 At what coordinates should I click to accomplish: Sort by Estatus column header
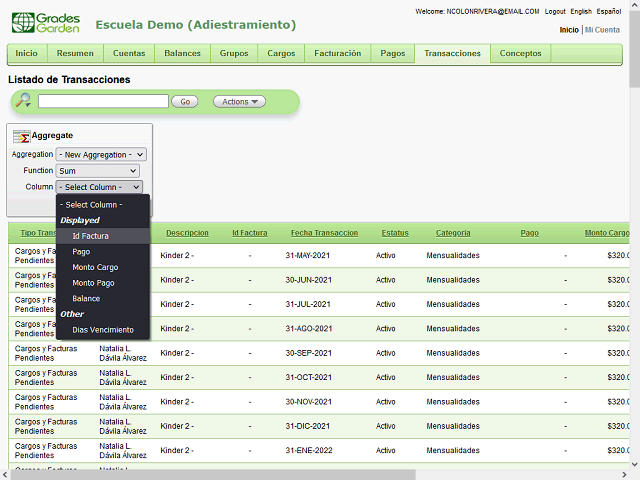click(395, 233)
